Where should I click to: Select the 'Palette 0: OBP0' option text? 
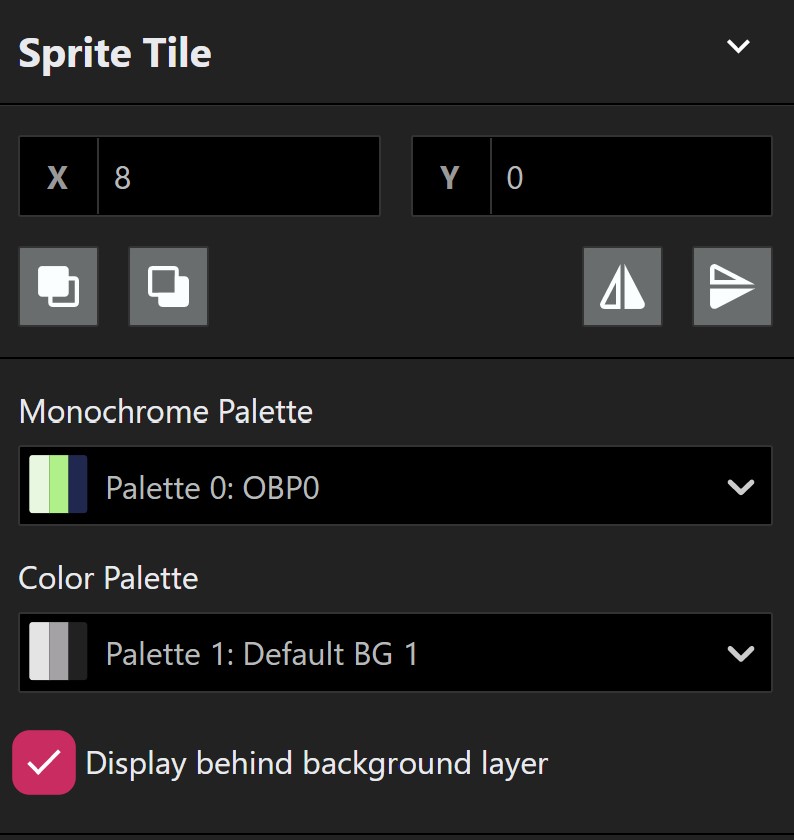point(212,488)
